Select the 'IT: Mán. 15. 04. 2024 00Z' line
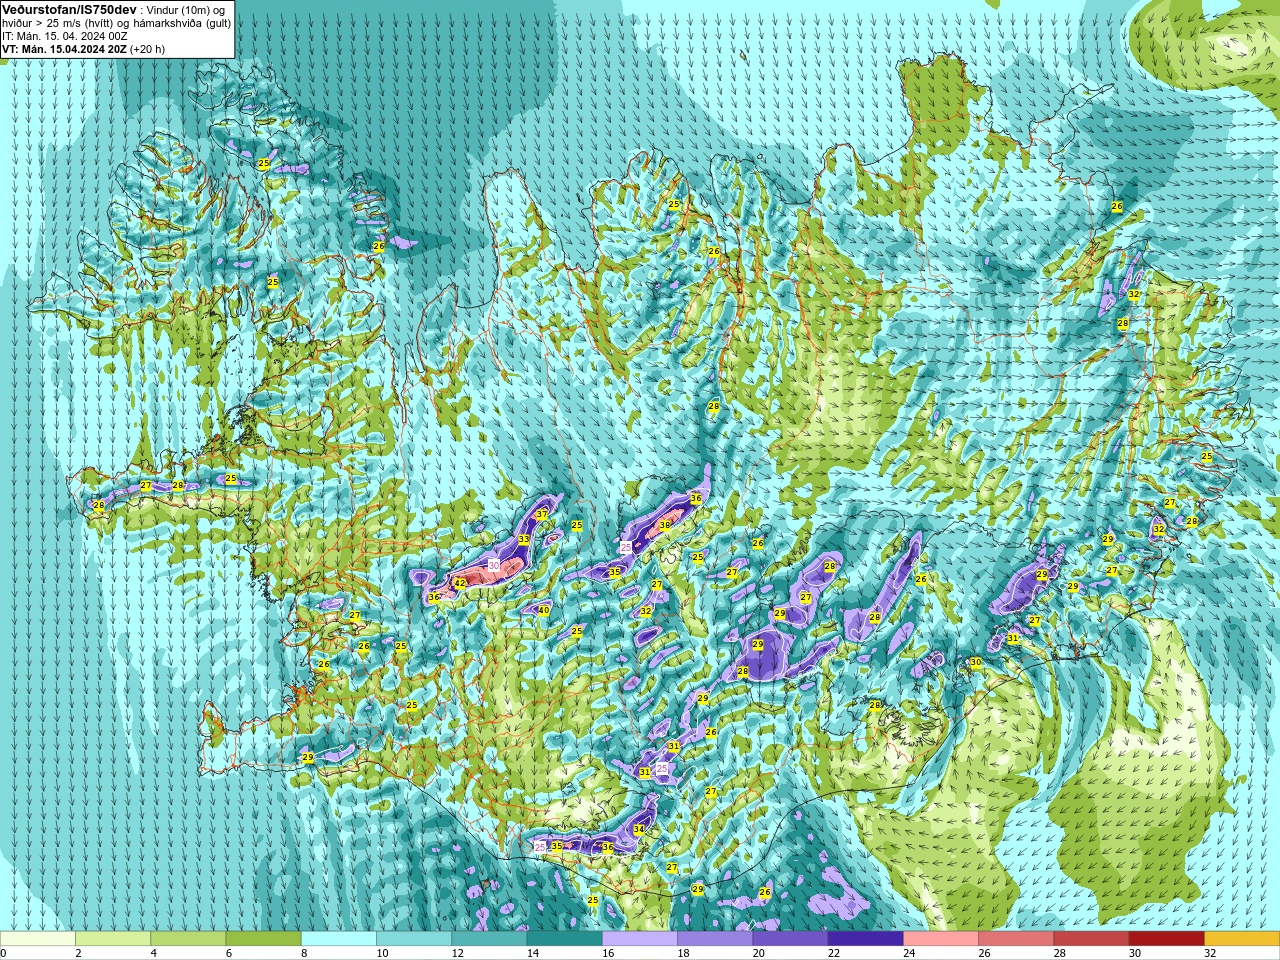Screen dimensions: 1280x960 tap(65, 36)
